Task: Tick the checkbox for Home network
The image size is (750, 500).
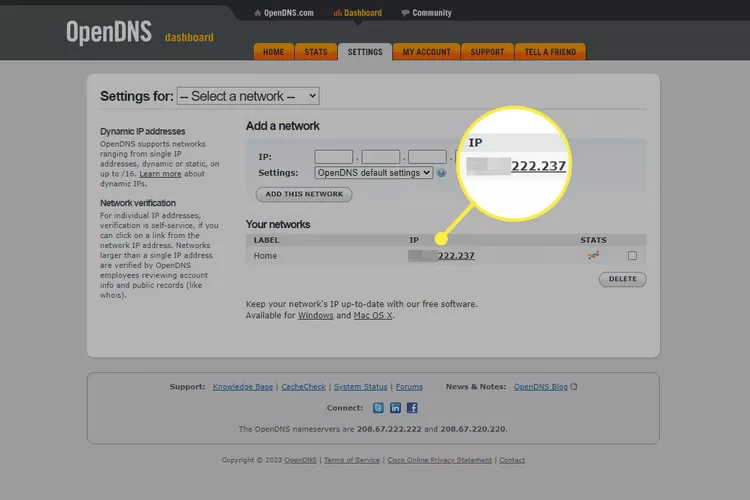Action: click(632, 256)
